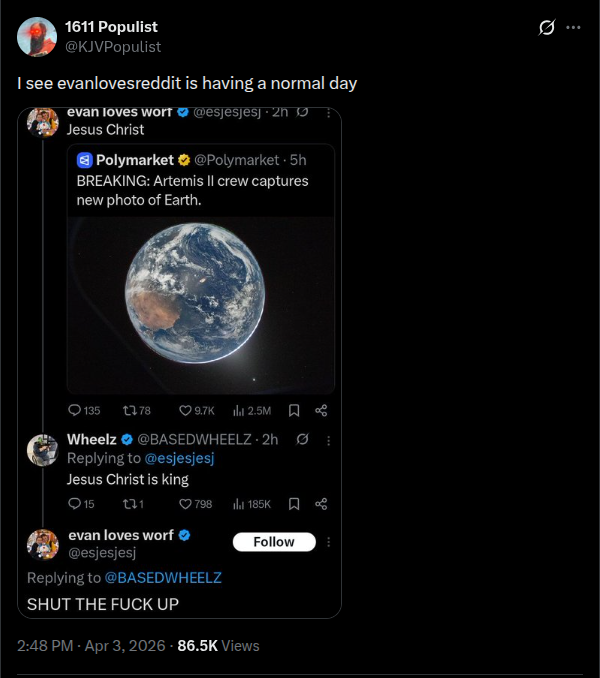Click views icon showing 185K
The height and width of the screenshot is (678, 600).
[239, 504]
